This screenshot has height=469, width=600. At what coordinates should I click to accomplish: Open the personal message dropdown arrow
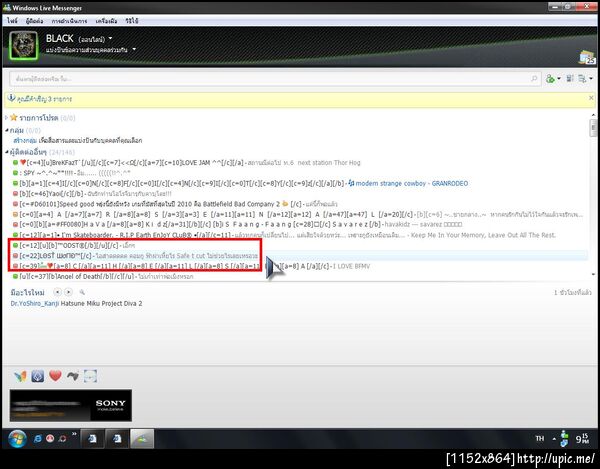coord(134,49)
